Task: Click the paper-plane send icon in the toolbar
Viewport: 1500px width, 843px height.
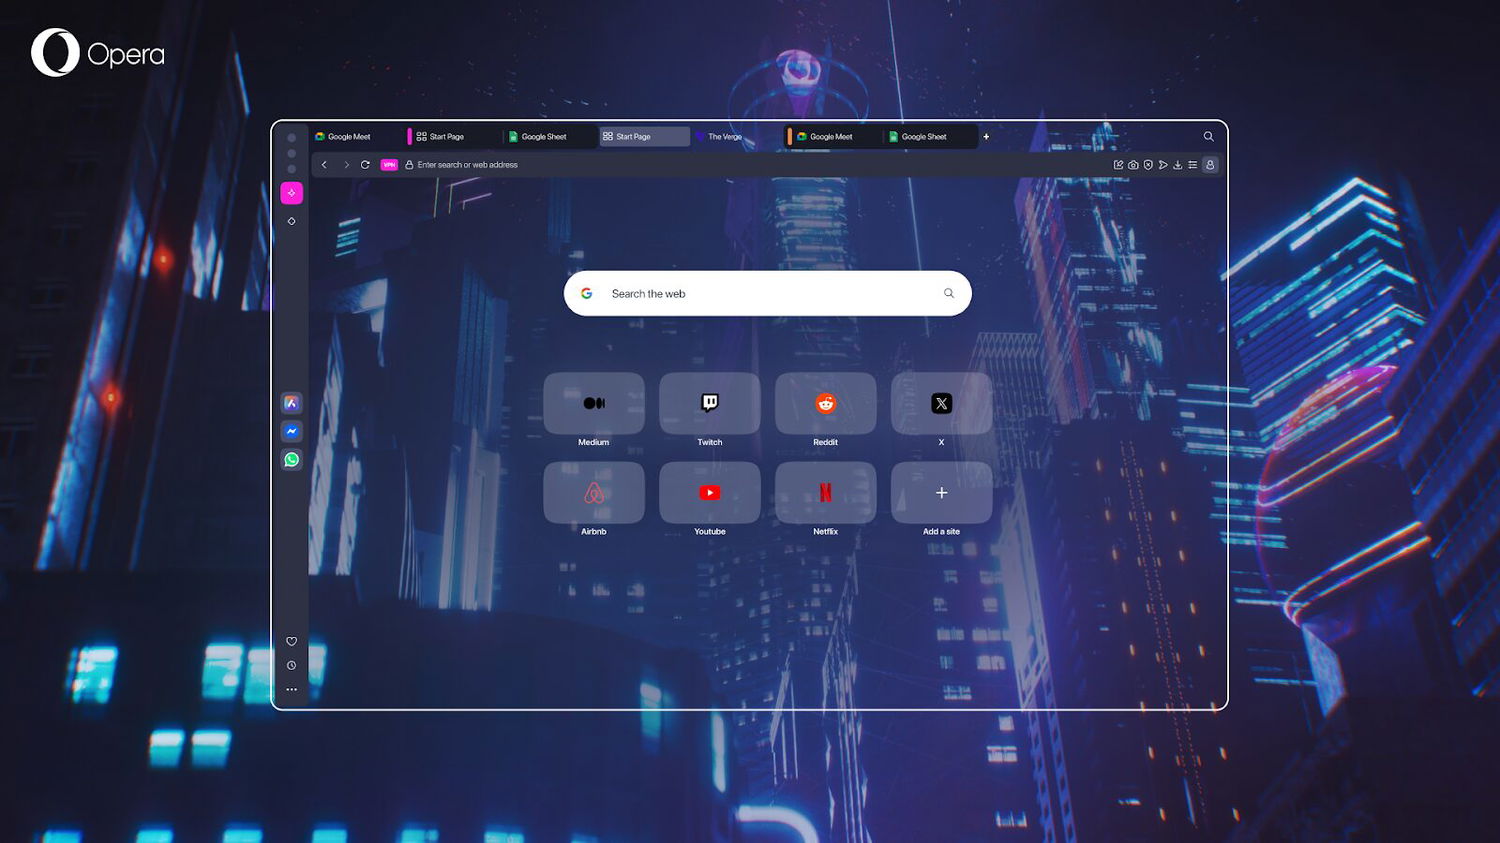Action: (x=1163, y=165)
